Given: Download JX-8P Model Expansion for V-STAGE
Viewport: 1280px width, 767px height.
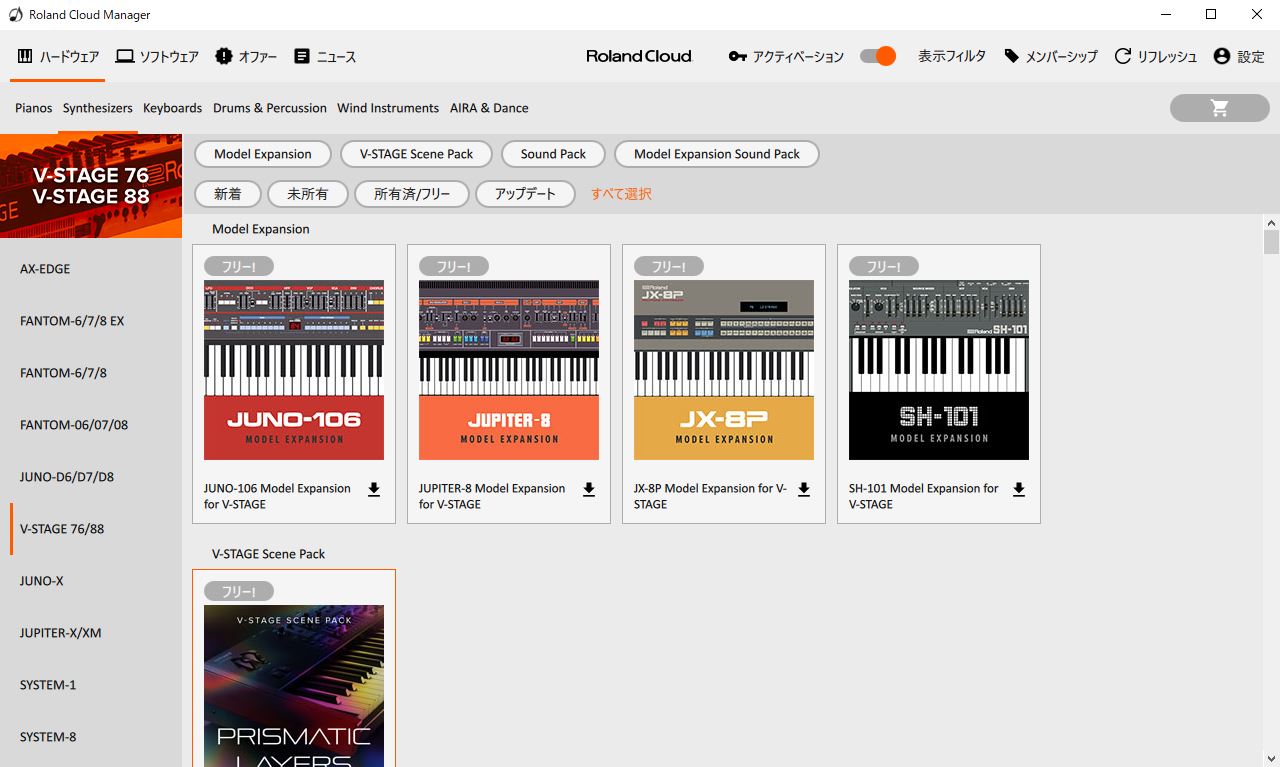Looking at the screenshot, I should [x=804, y=490].
